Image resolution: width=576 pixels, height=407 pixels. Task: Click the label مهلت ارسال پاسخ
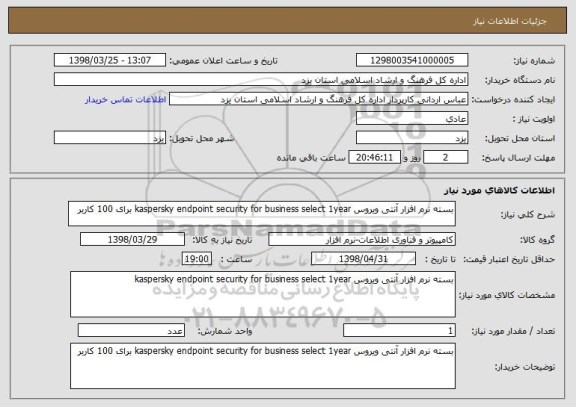[518, 158]
